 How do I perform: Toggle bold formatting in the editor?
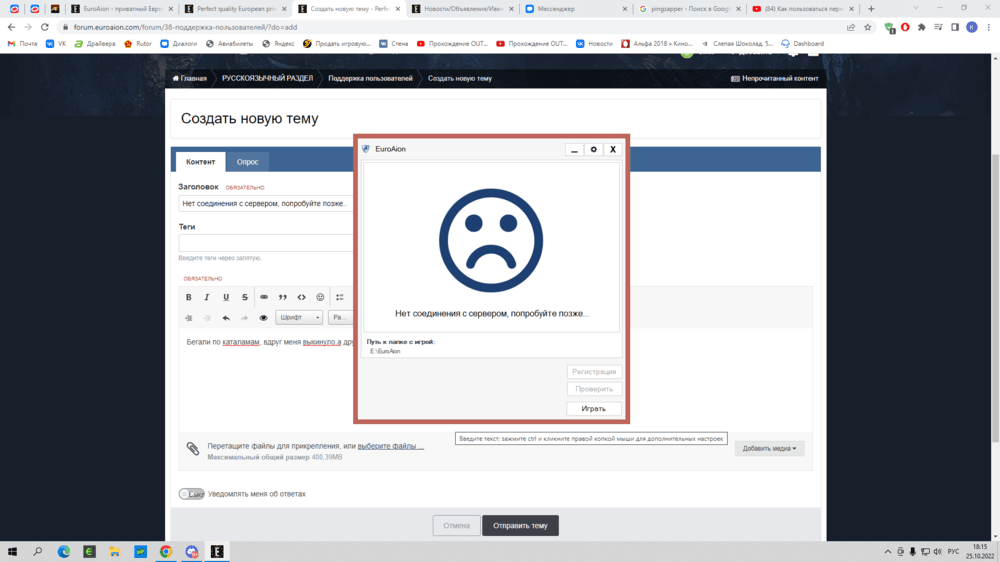[189, 297]
